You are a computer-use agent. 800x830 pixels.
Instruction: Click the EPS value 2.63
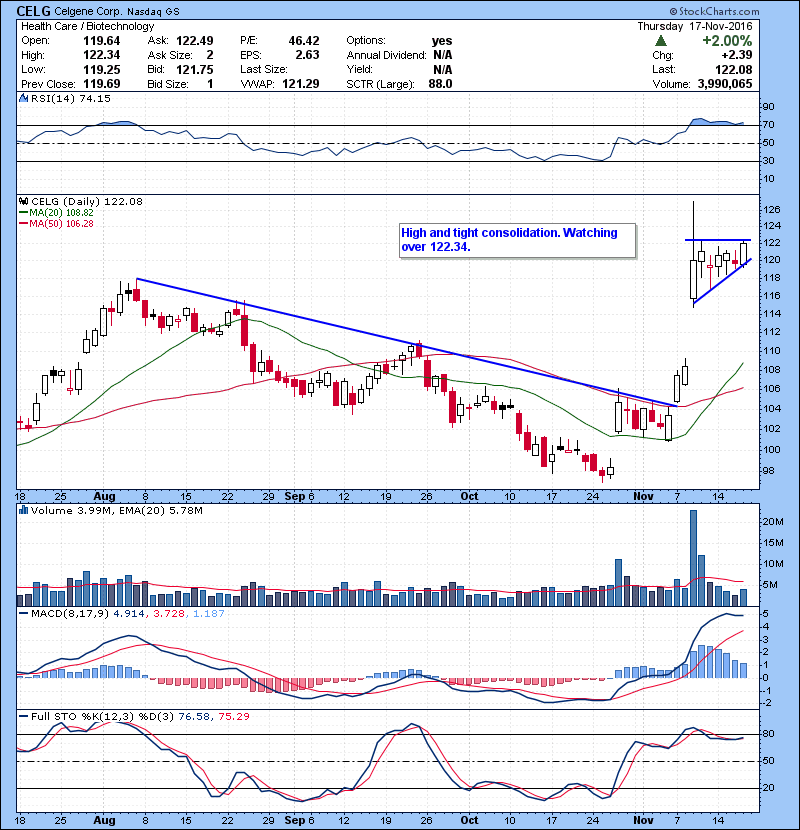click(x=307, y=55)
